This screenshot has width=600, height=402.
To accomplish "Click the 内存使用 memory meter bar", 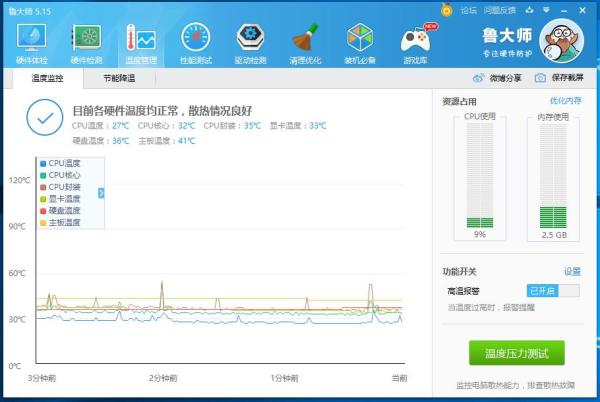I will pos(553,175).
